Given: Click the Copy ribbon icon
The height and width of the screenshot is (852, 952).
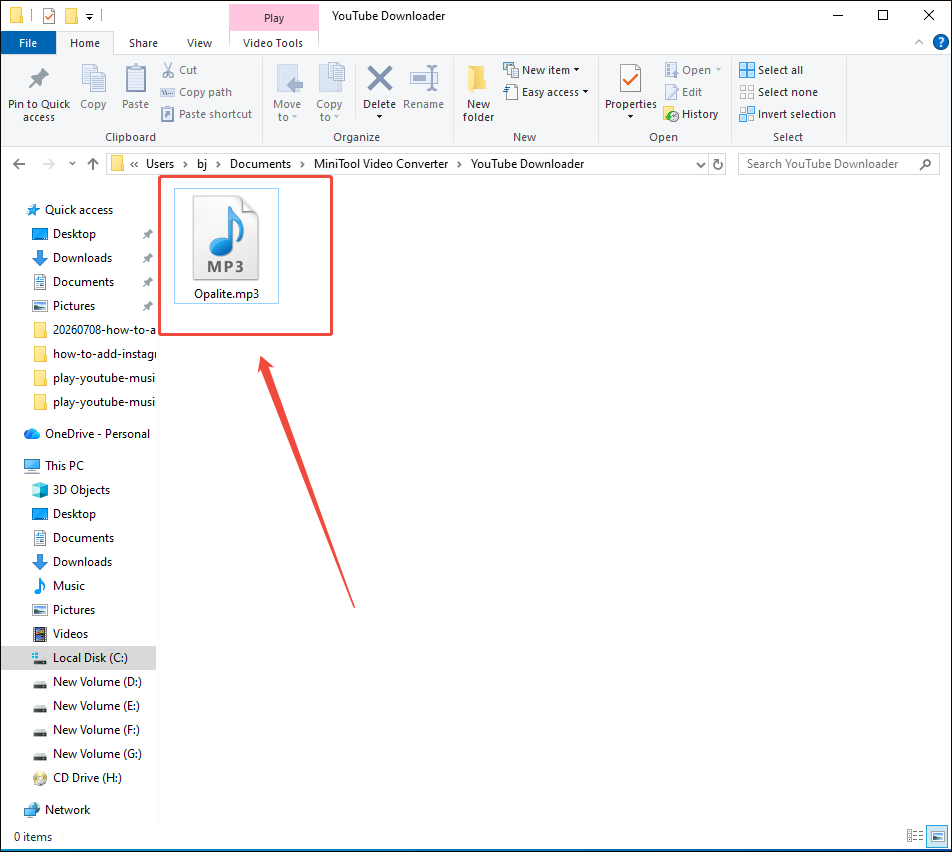Looking at the screenshot, I should coord(93,79).
